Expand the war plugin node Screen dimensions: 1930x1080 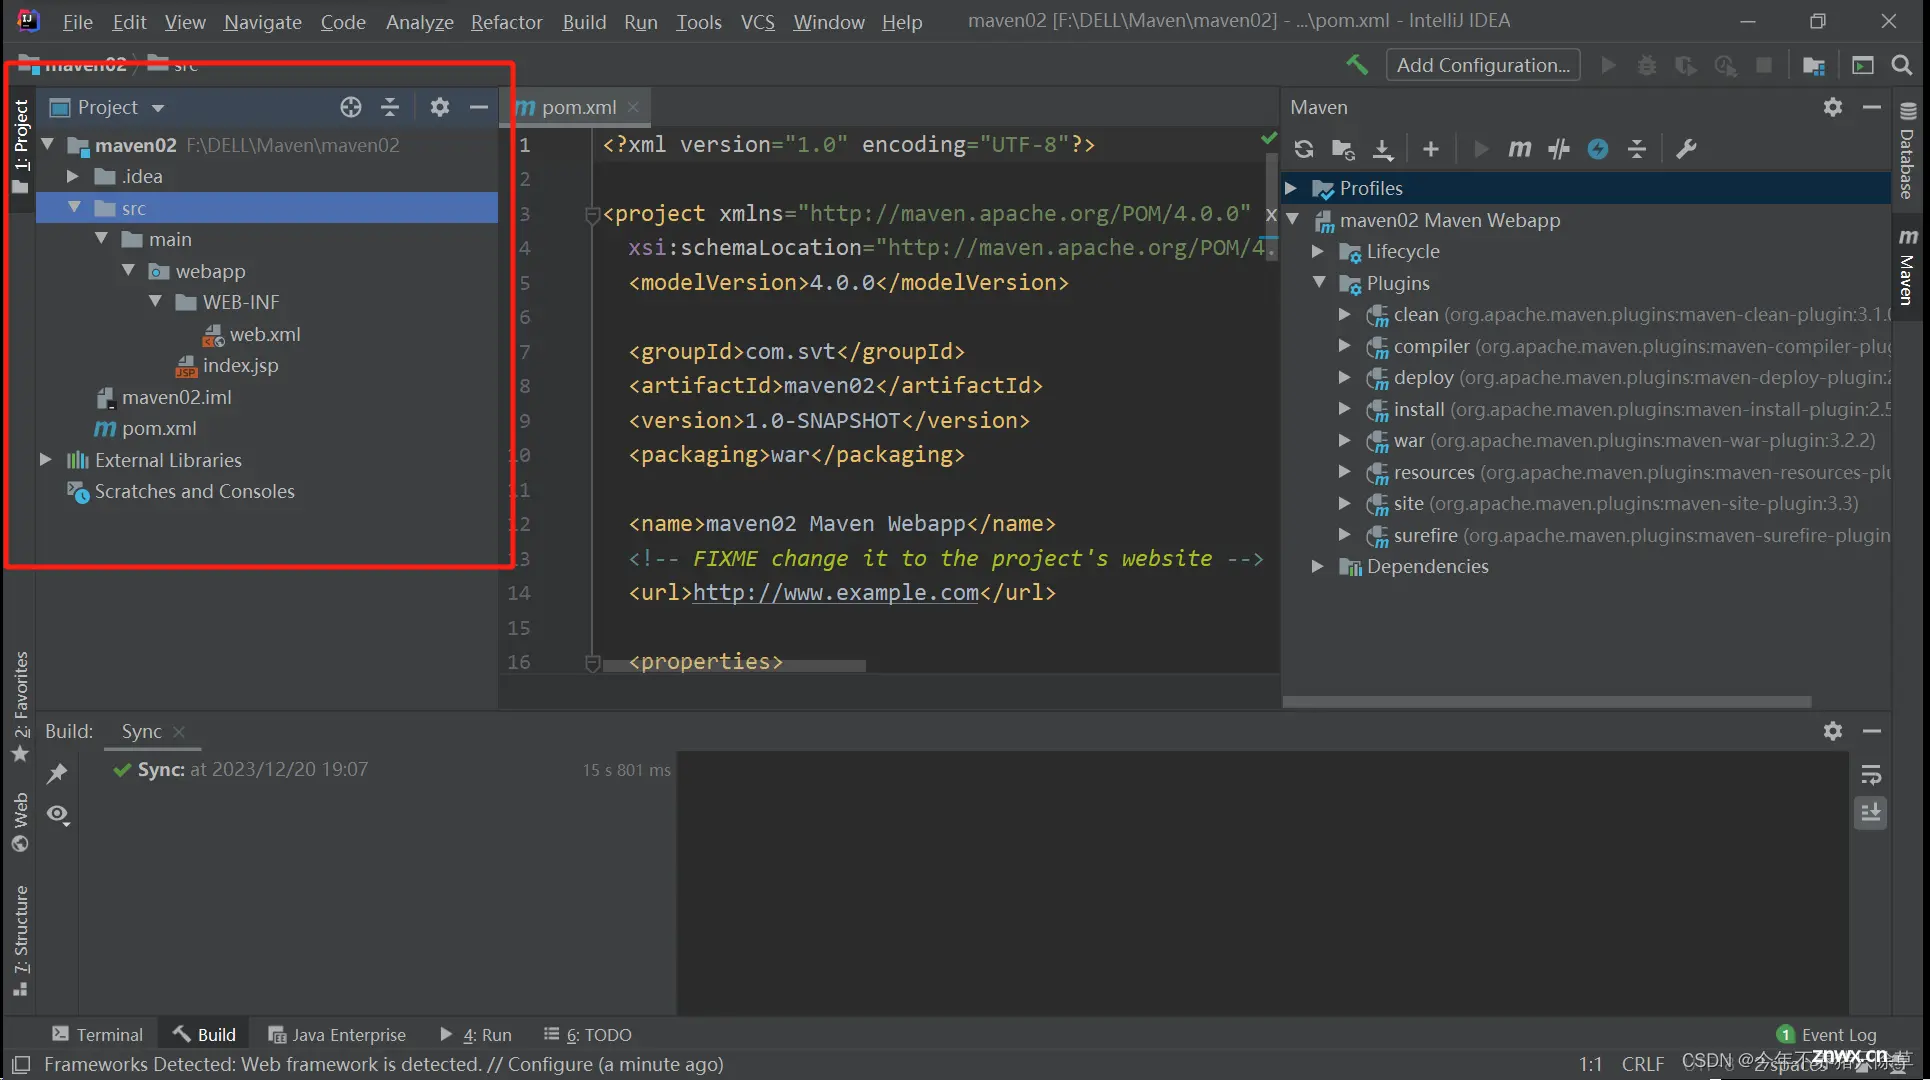click(1345, 440)
